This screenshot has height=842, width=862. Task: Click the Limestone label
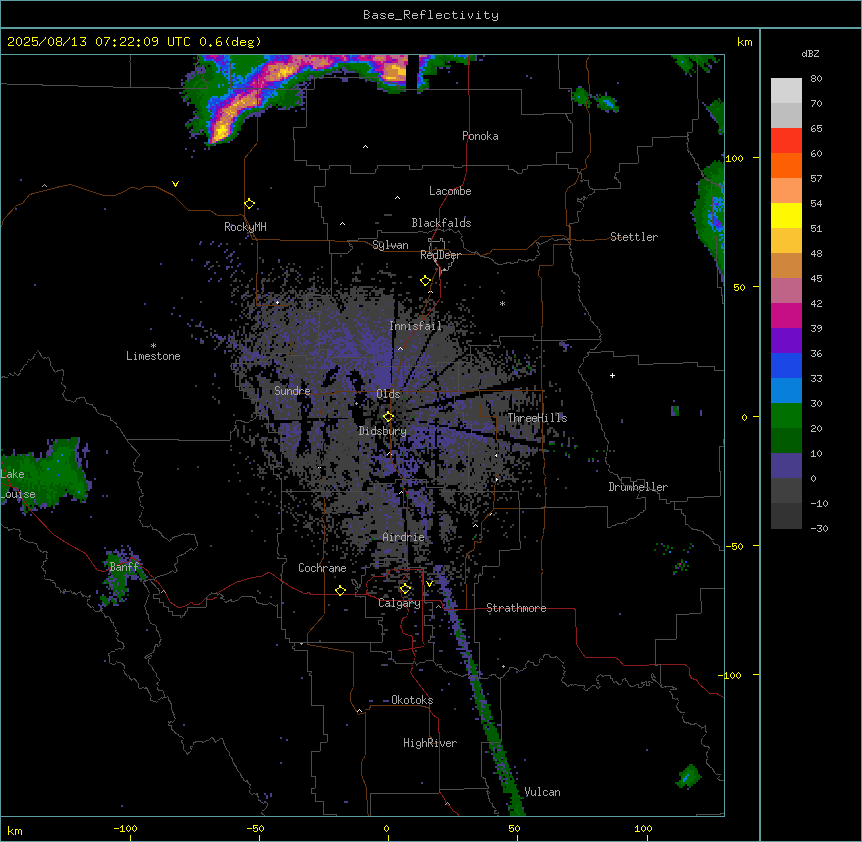click(x=153, y=356)
